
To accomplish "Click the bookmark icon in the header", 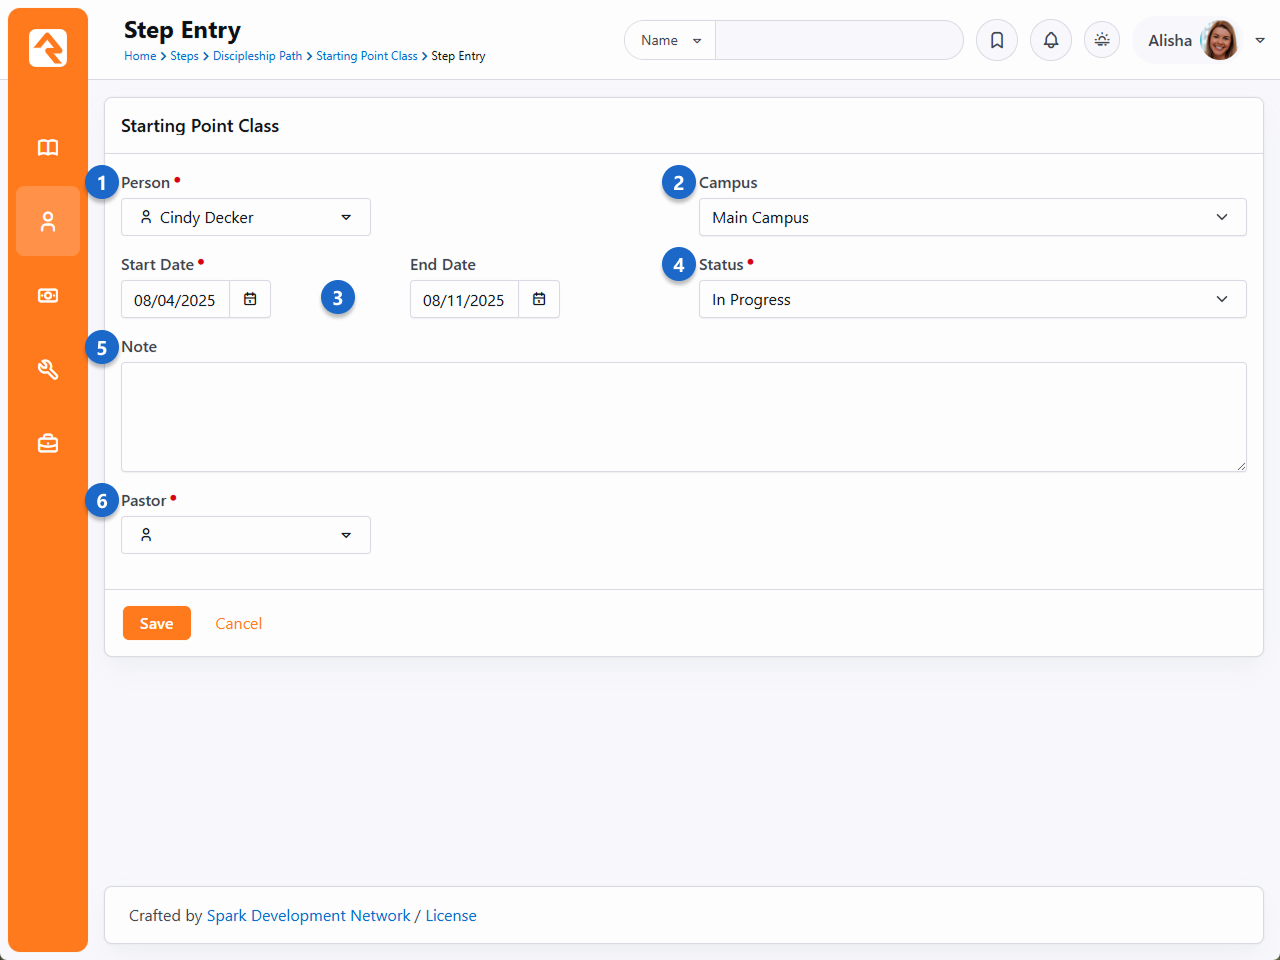I will (996, 40).
